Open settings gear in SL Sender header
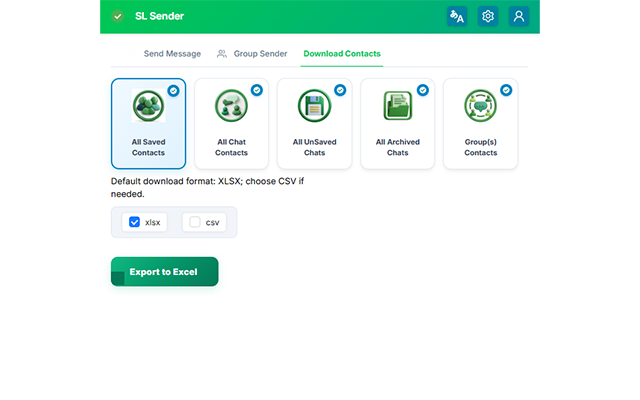 coord(488,16)
